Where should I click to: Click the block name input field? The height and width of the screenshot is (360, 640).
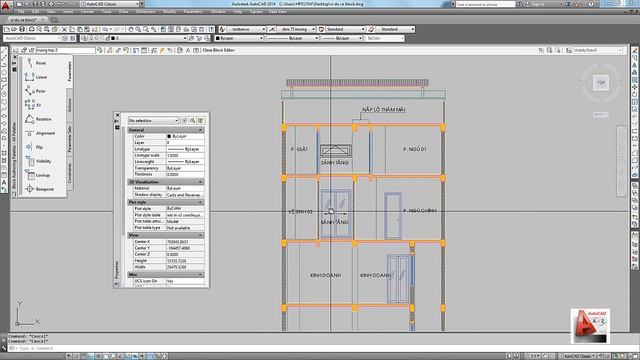[66, 50]
